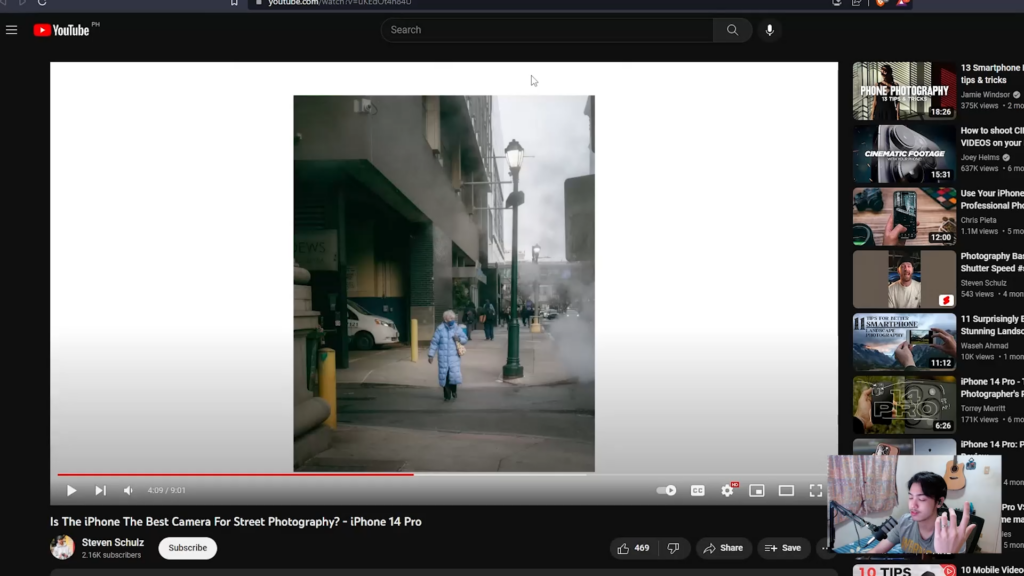
Task: Open Chris Pieta 12:00 video thumbnail
Action: pyautogui.click(x=904, y=216)
